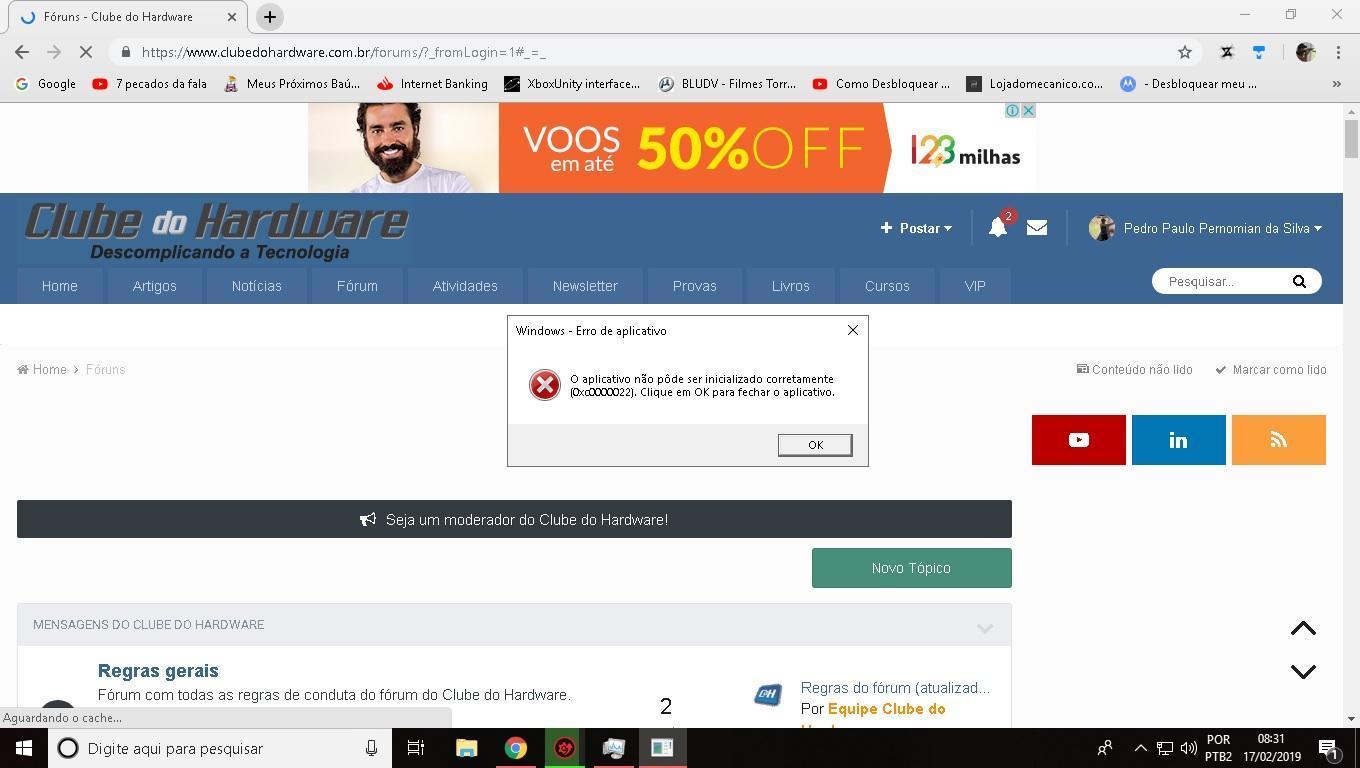Click the Chrome profile avatar

click(x=1305, y=52)
